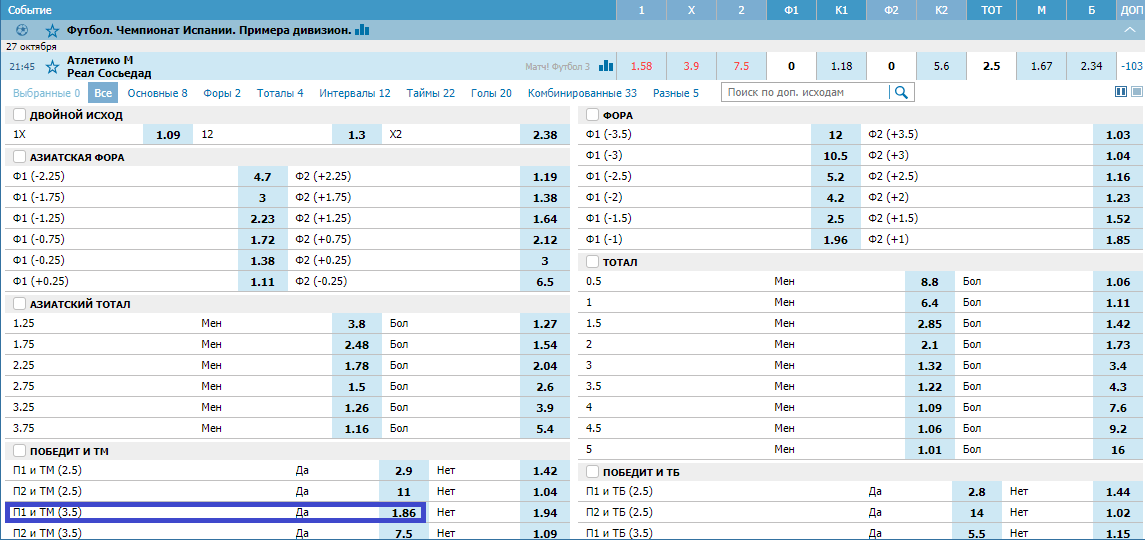The image size is (1145, 540).
Task: Open the Таймы 22 tab
Action: [x=431, y=93]
